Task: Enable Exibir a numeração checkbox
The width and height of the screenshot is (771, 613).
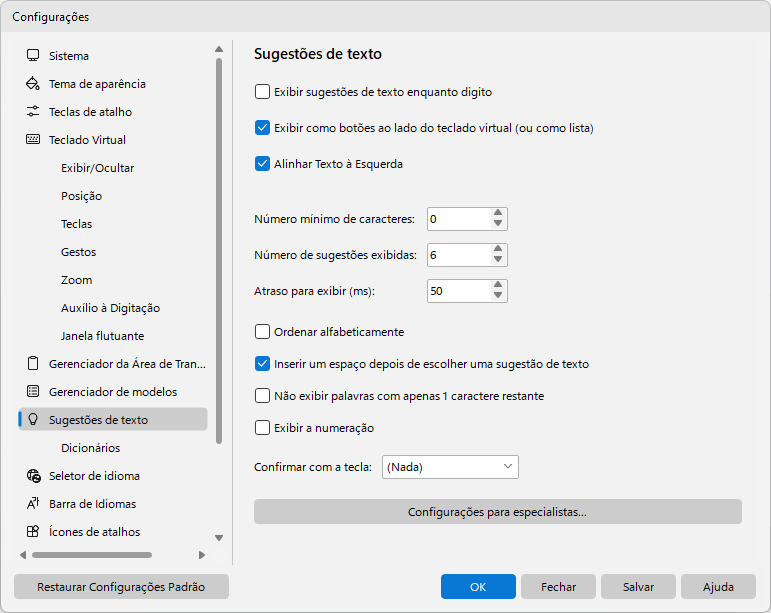Action: coord(262,428)
